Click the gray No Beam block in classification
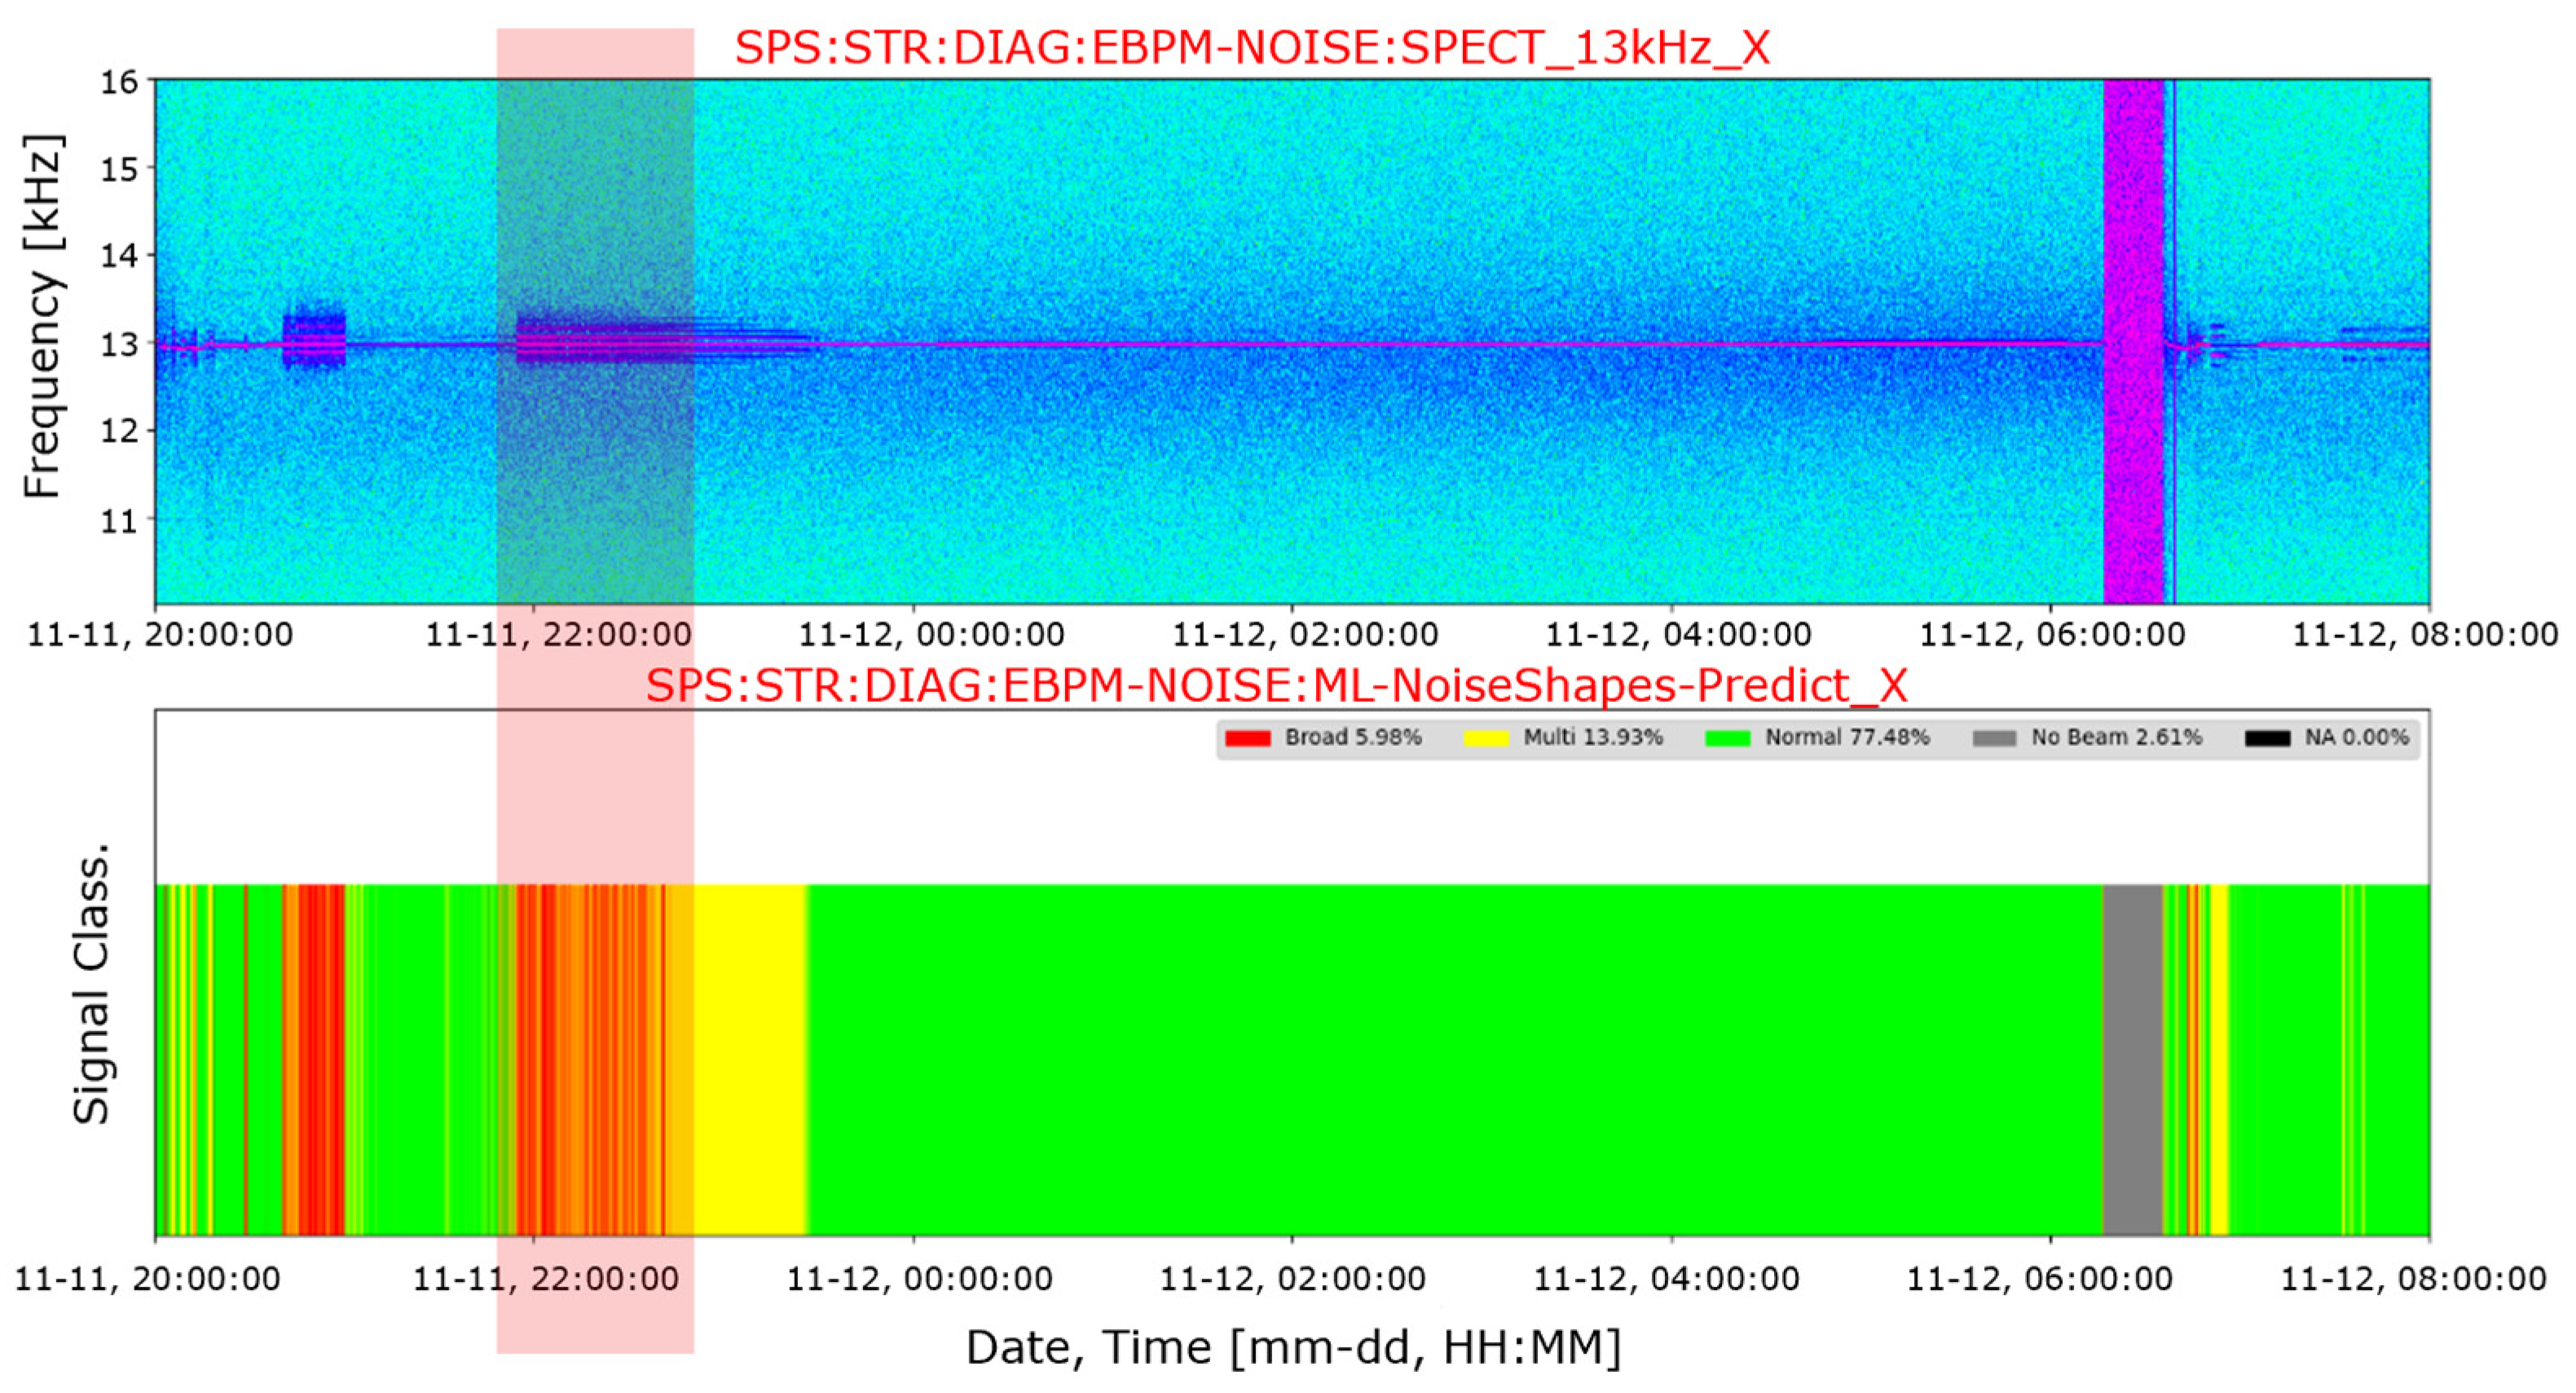2576x1393 pixels. click(2133, 1060)
